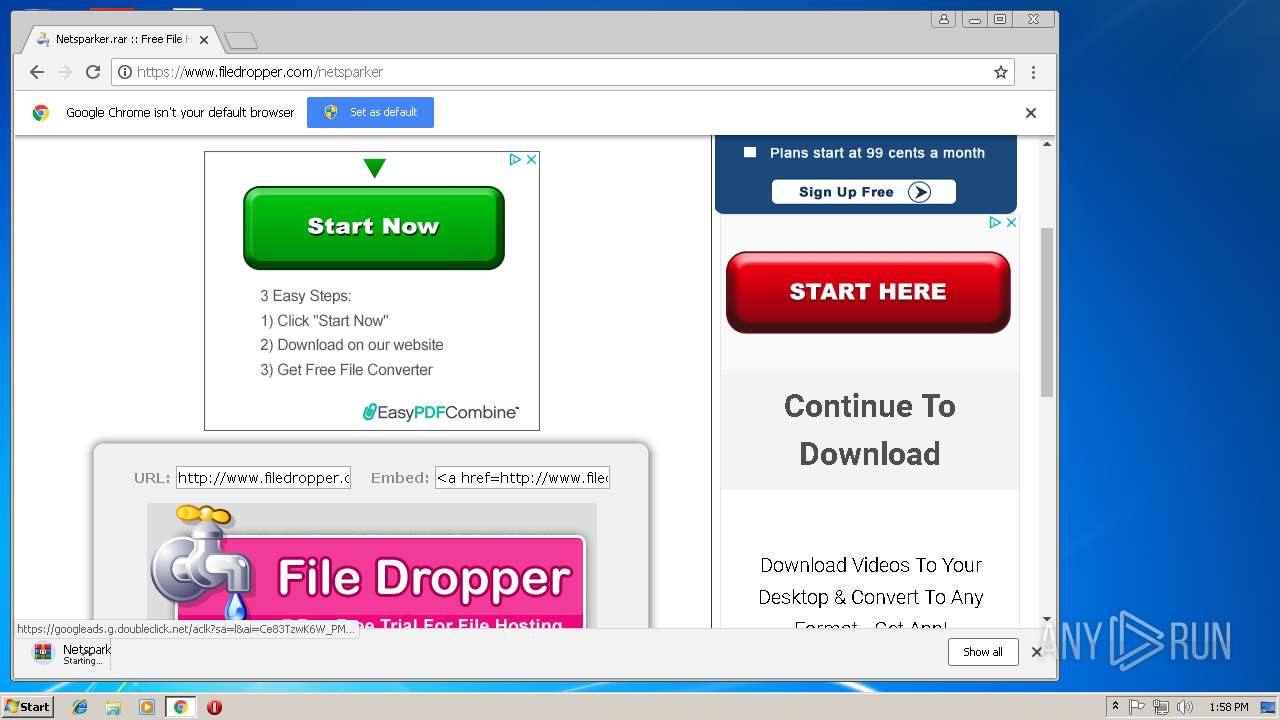Viewport: 1280px width, 720px height.
Task: Open Internet Explorer from taskbar
Action: 80,707
